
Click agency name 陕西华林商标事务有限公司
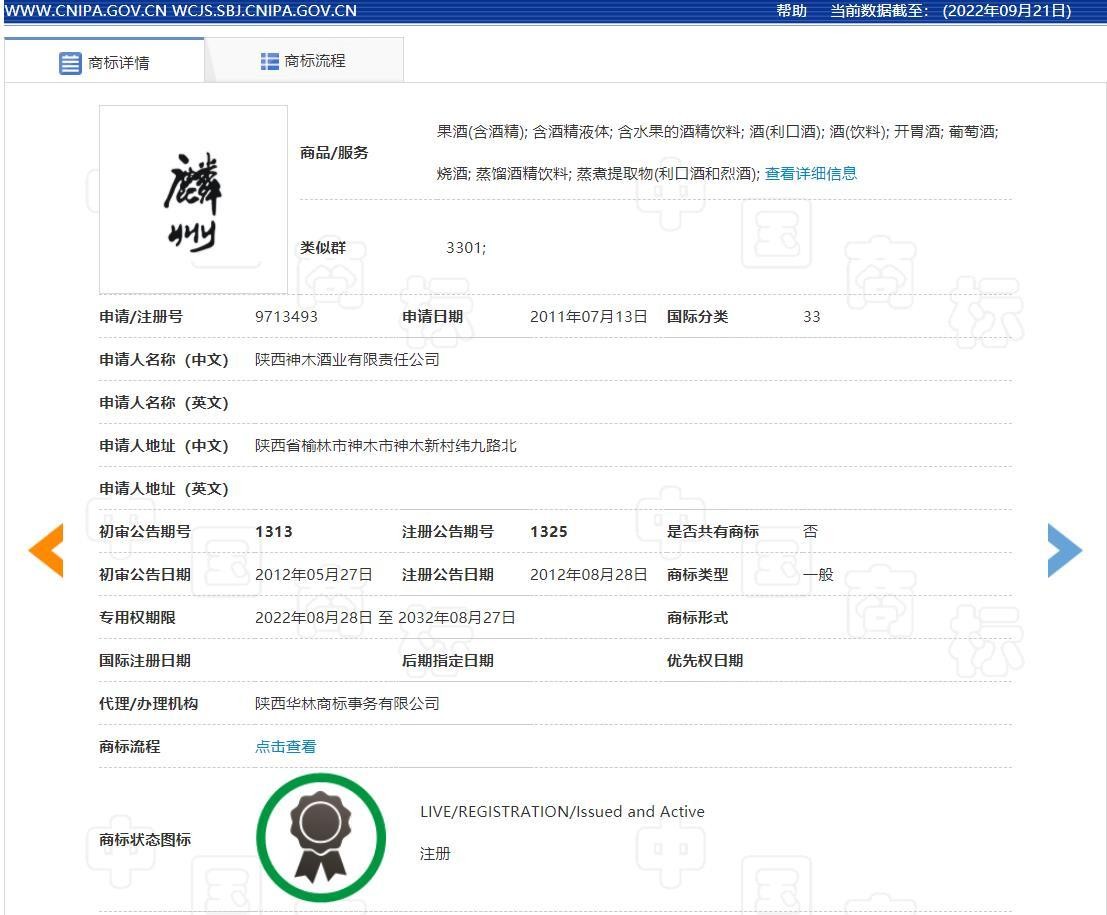[347, 703]
